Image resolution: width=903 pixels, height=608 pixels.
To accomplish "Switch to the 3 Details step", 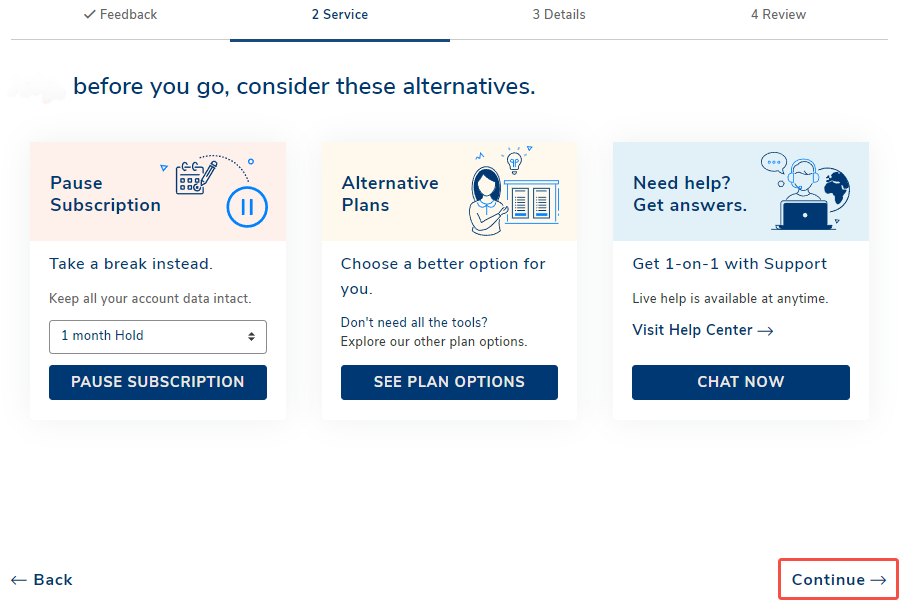I will coord(558,15).
